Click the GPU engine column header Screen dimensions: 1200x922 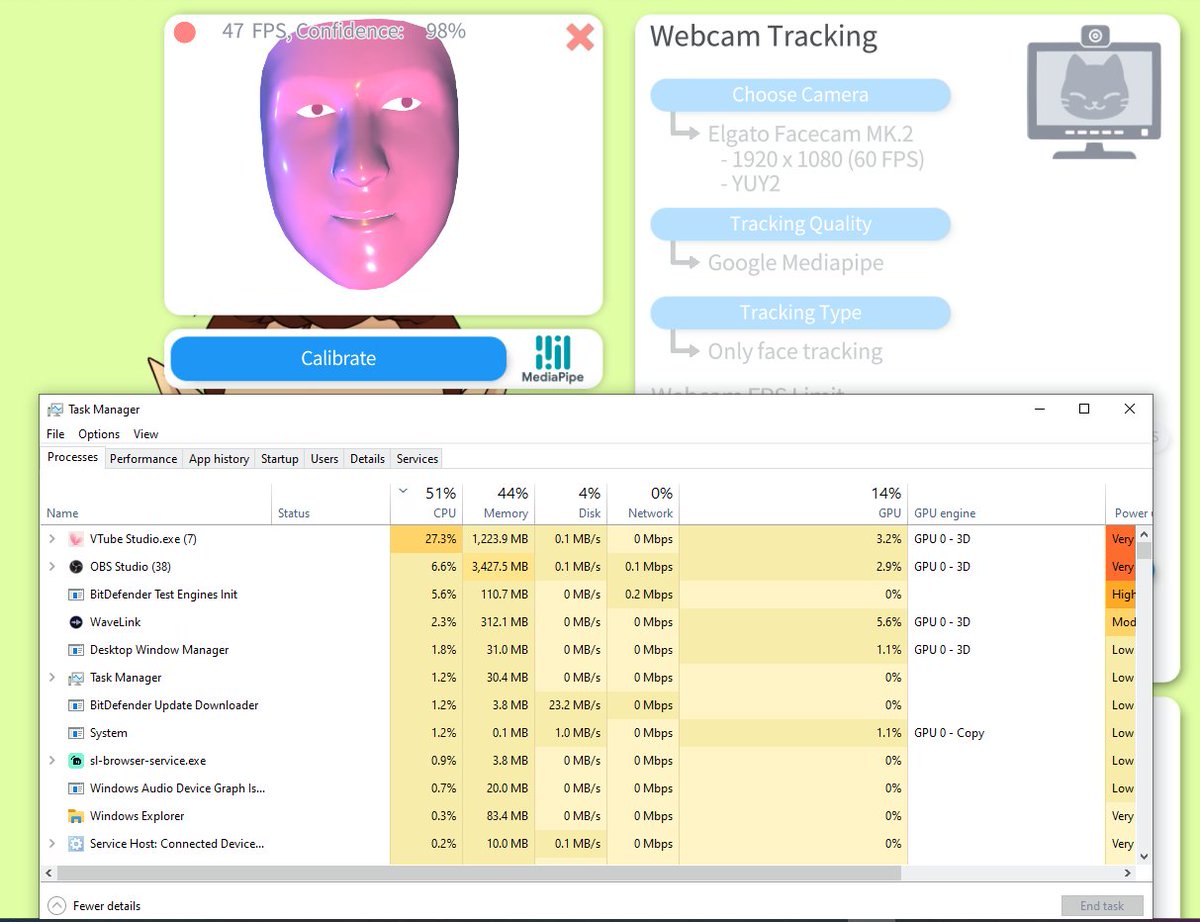tap(1006, 503)
